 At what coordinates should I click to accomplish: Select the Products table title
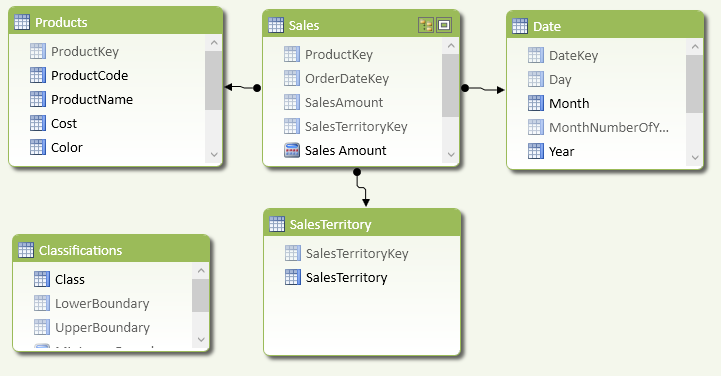61,22
